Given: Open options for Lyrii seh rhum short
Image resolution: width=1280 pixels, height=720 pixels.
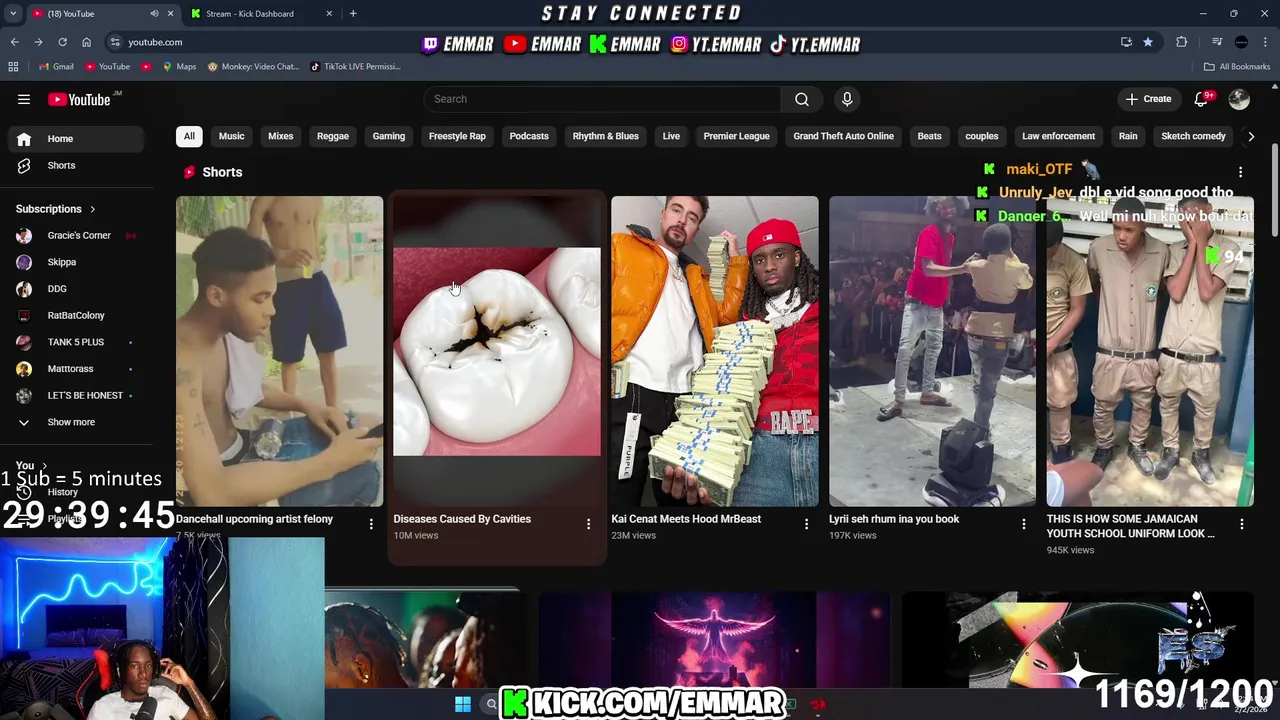Looking at the screenshot, I should click(x=1023, y=524).
